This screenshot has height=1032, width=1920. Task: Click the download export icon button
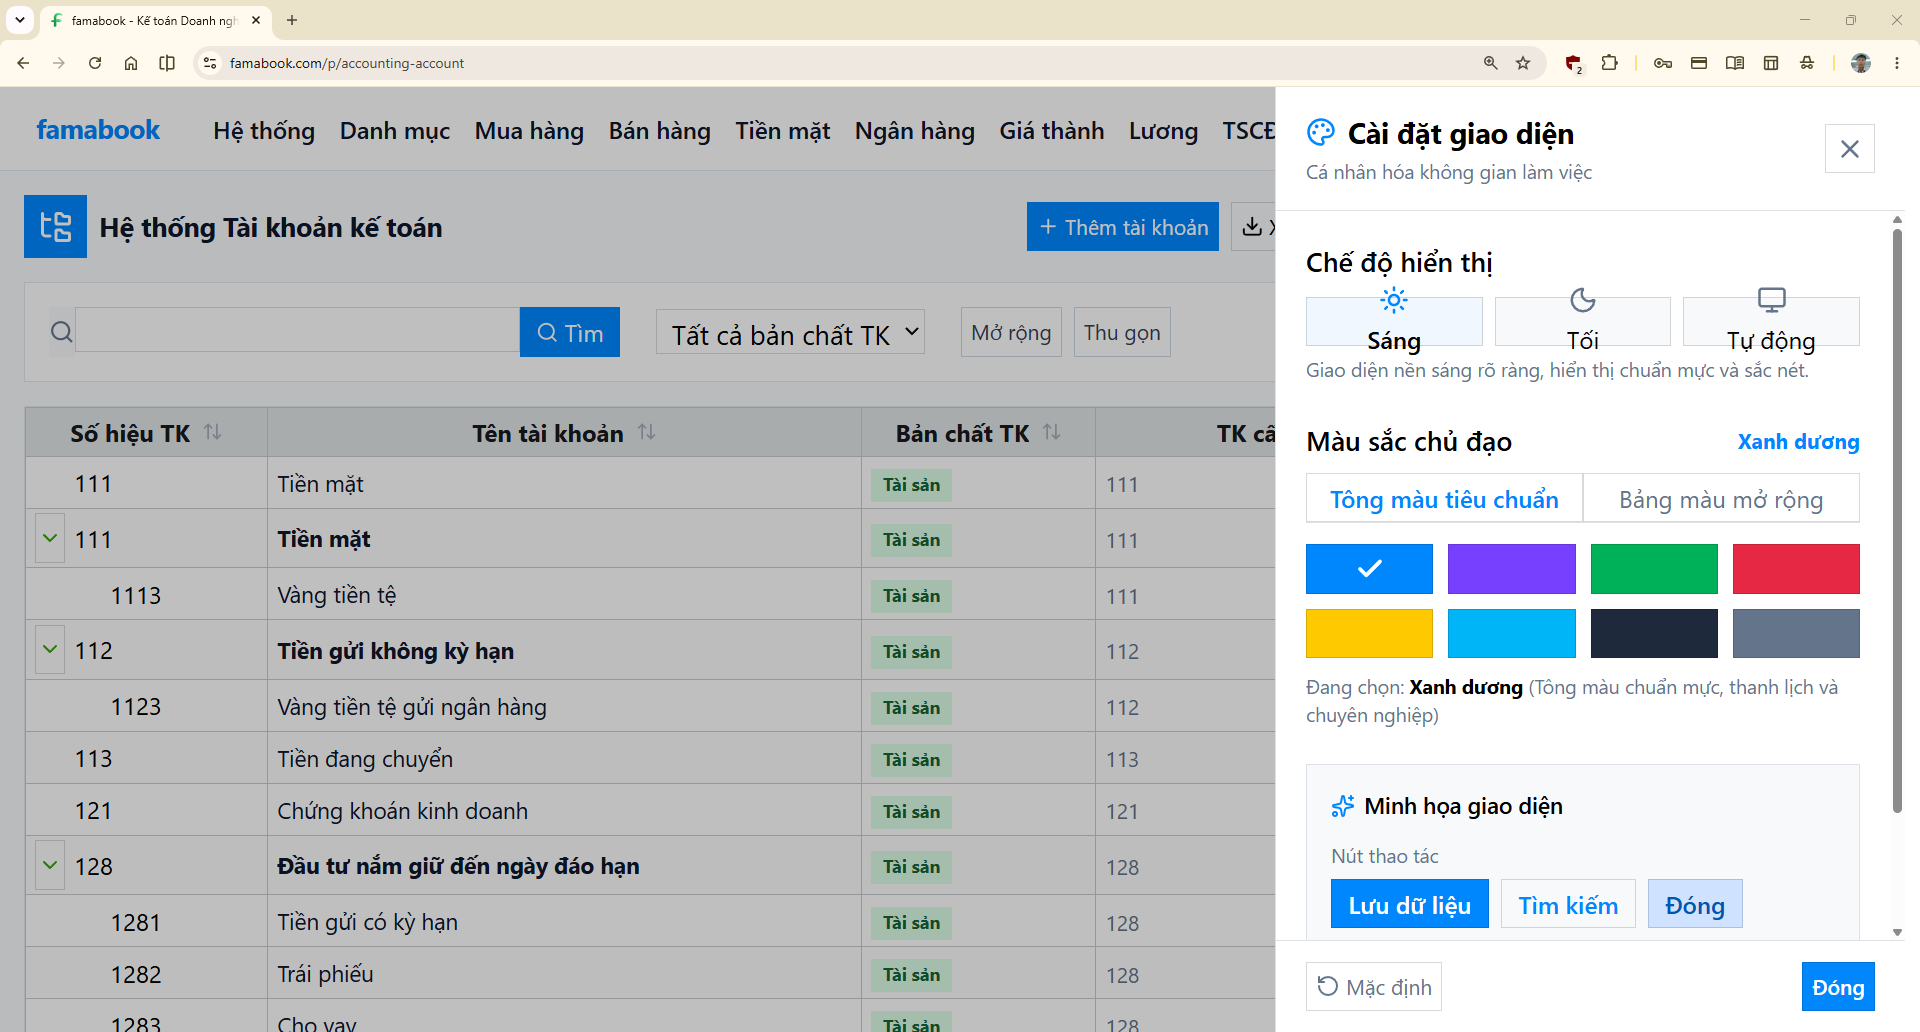pyautogui.click(x=1253, y=227)
